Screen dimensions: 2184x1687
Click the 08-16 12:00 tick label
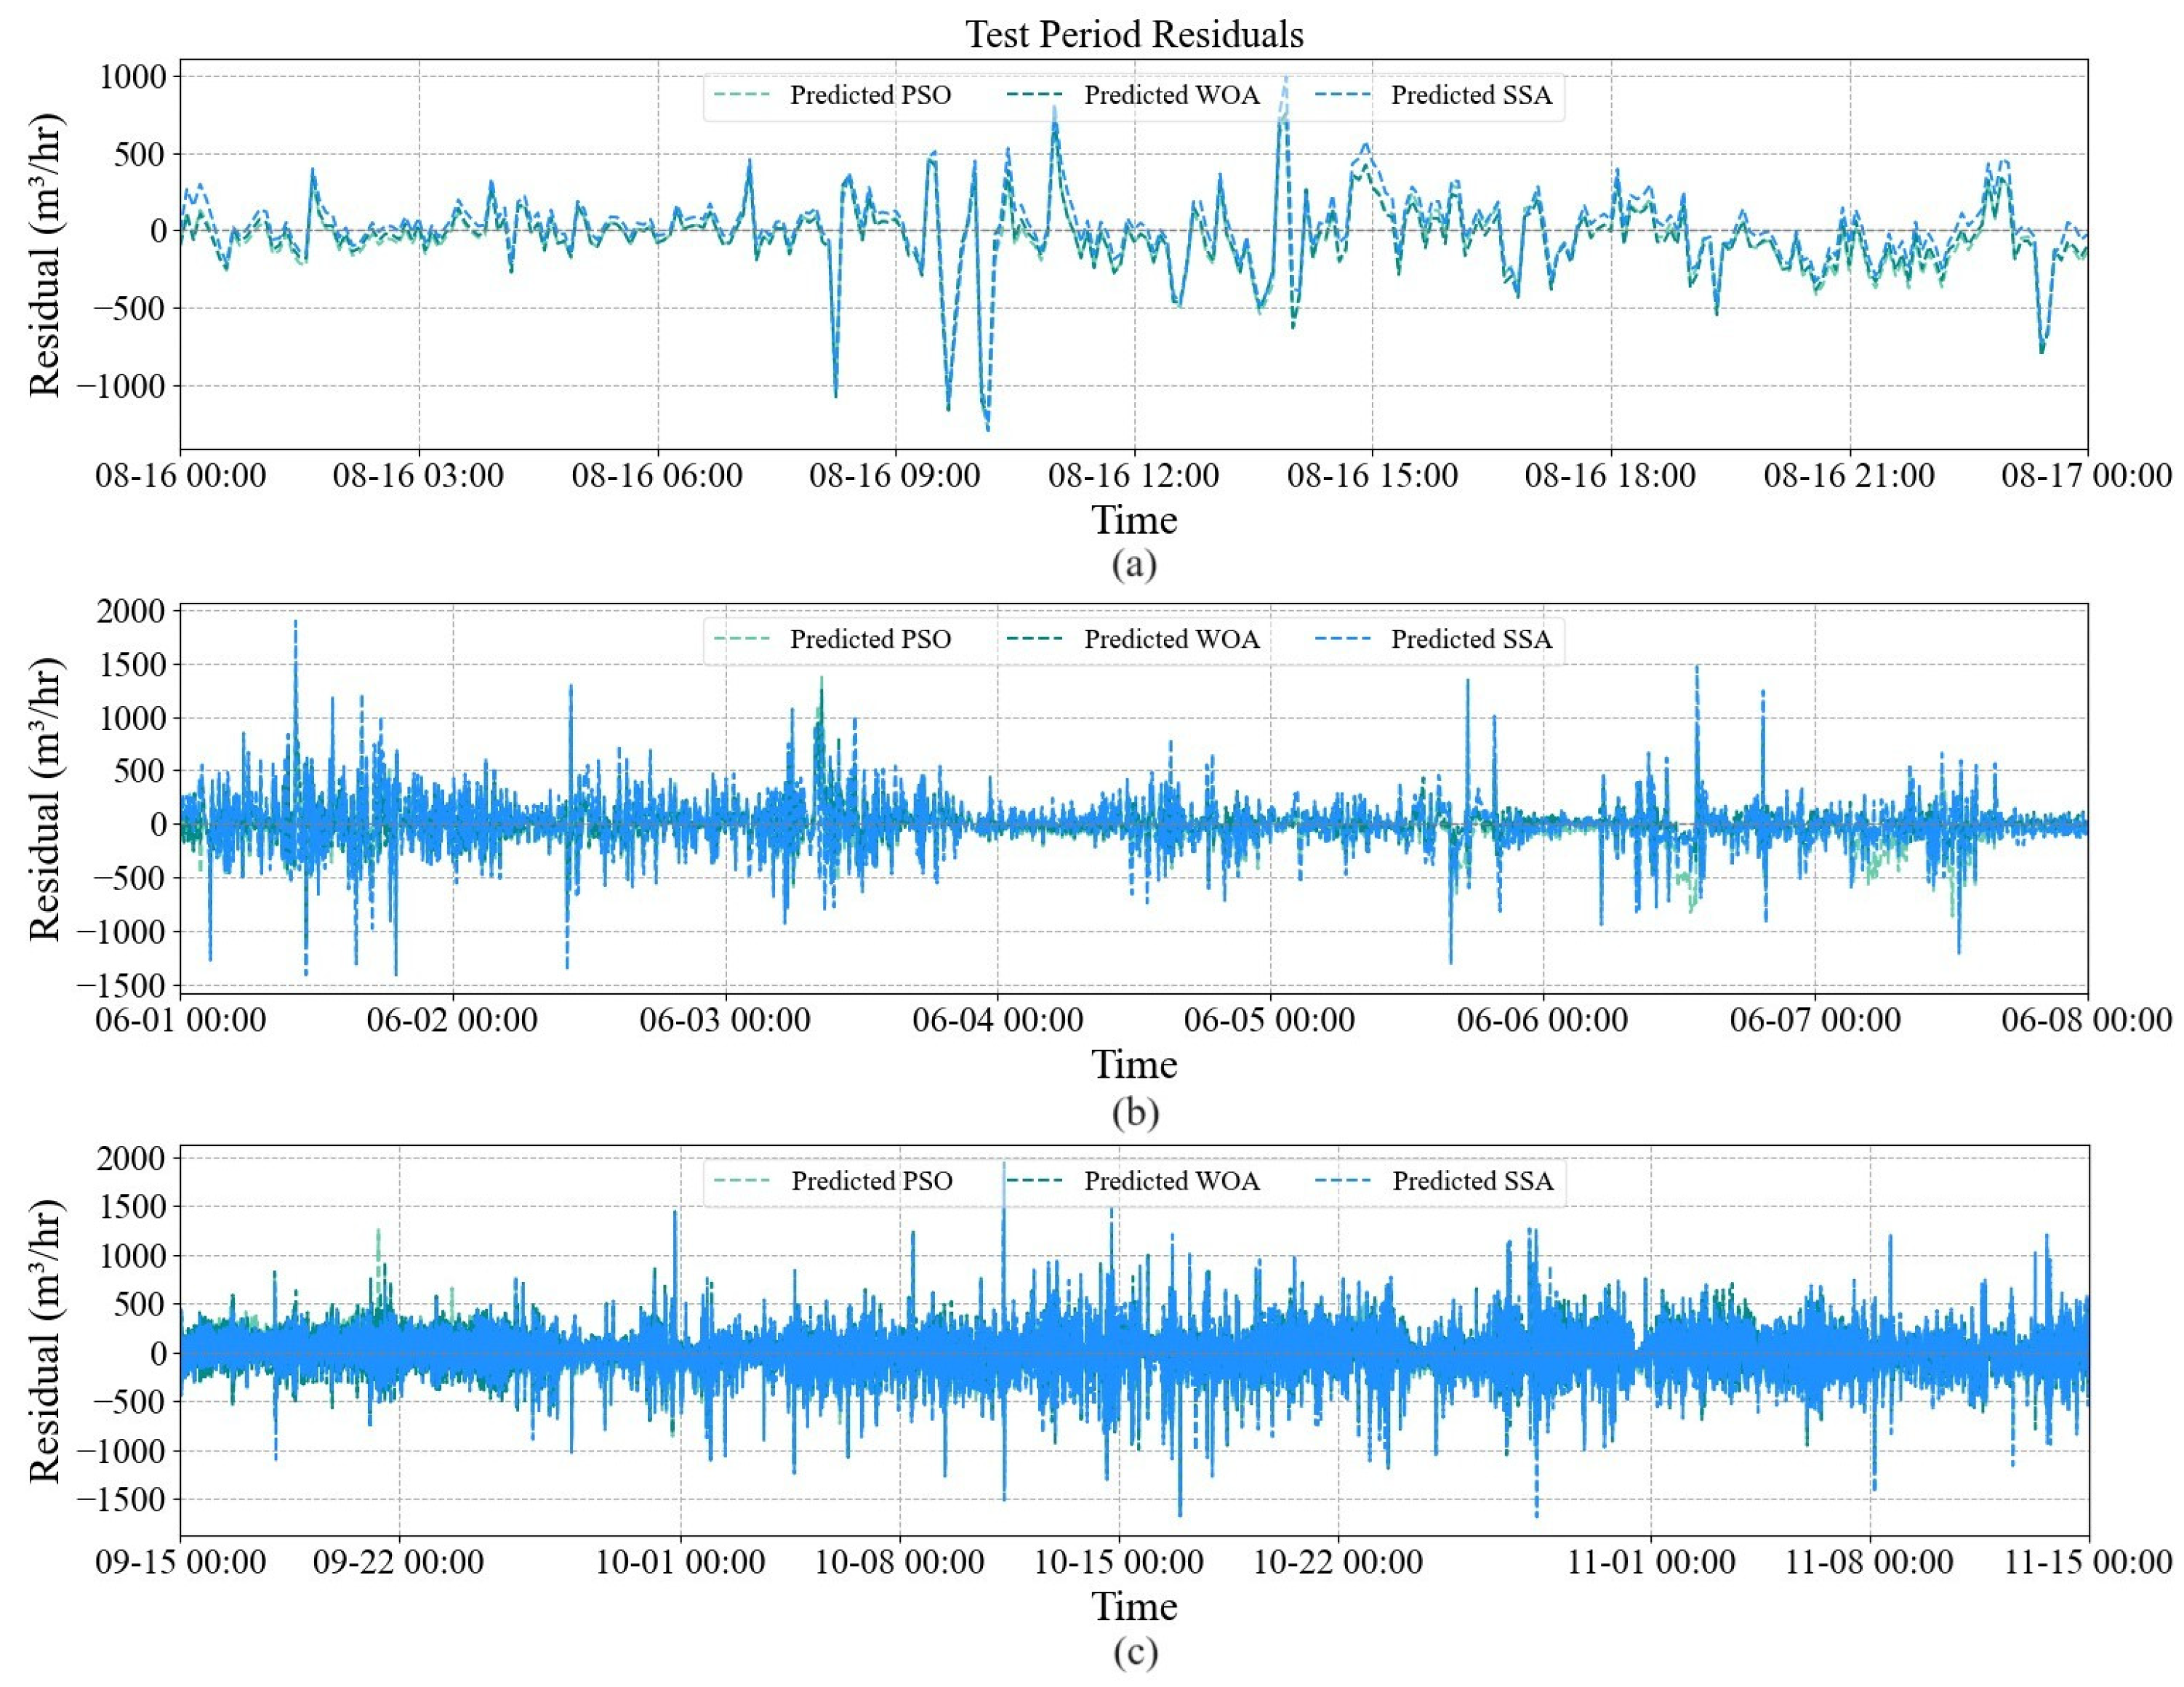click(x=1133, y=476)
